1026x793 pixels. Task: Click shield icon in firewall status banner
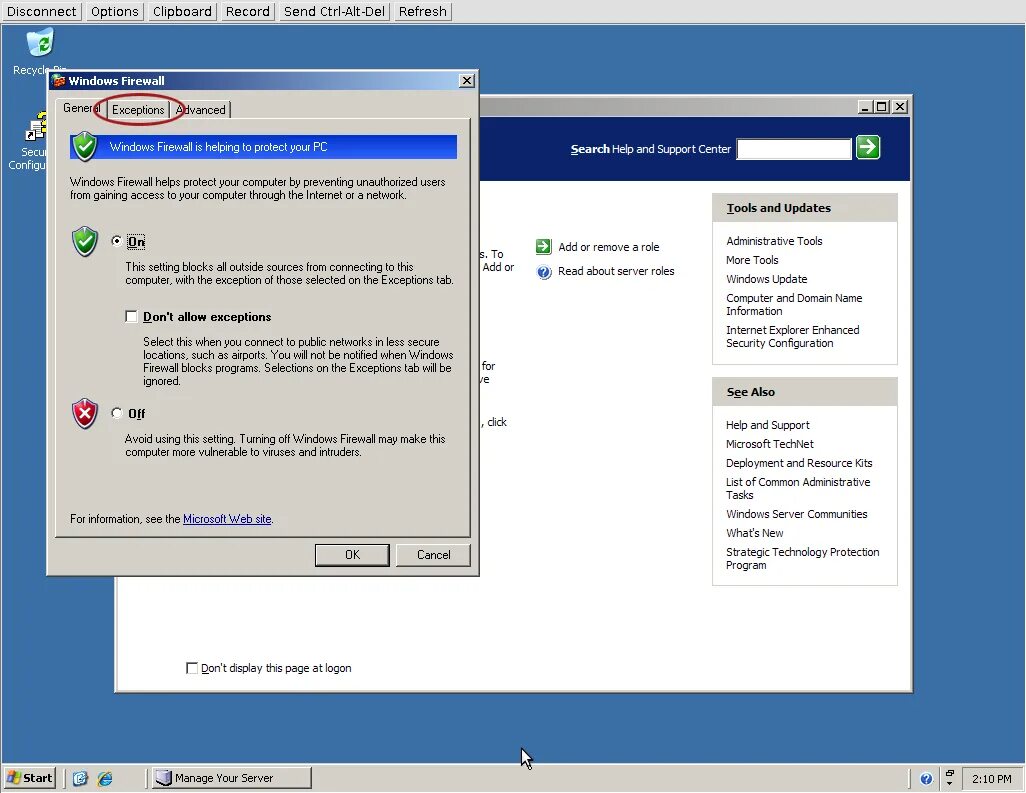coord(85,147)
